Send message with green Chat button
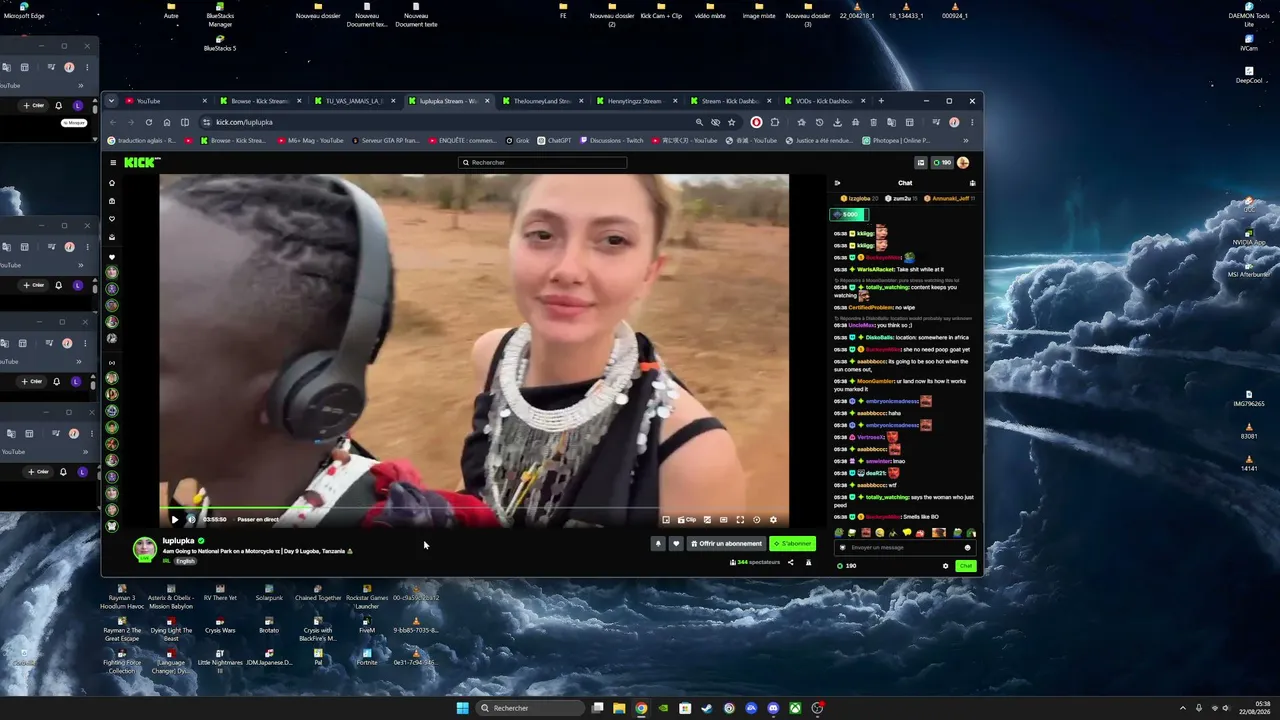1280x720 pixels. [x=965, y=566]
